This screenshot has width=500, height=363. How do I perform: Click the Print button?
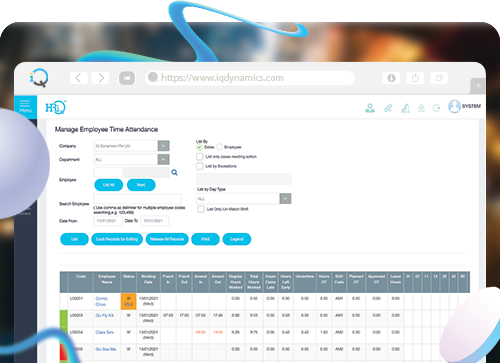click(x=205, y=239)
